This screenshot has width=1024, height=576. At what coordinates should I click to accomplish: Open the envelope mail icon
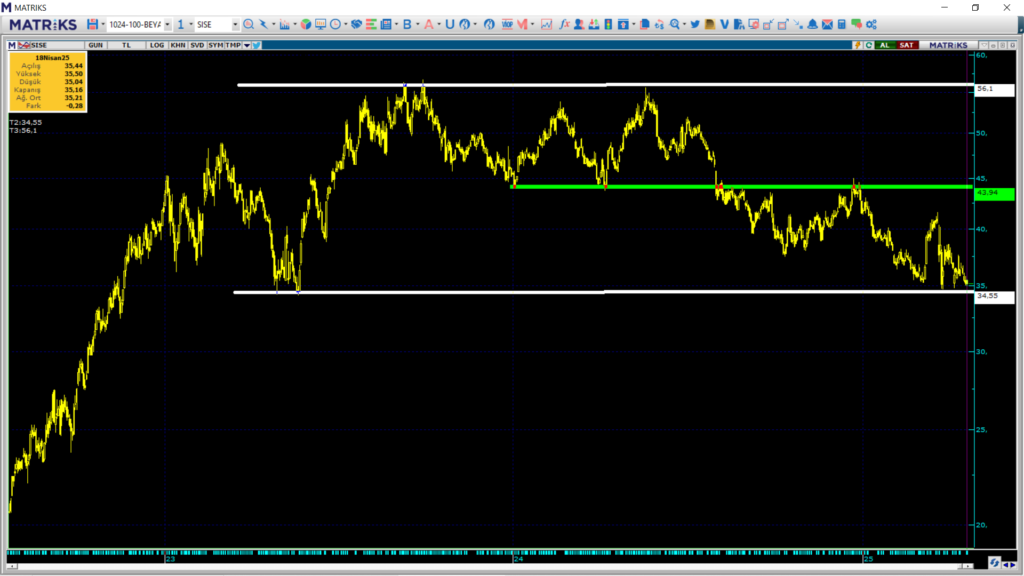click(x=827, y=24)
